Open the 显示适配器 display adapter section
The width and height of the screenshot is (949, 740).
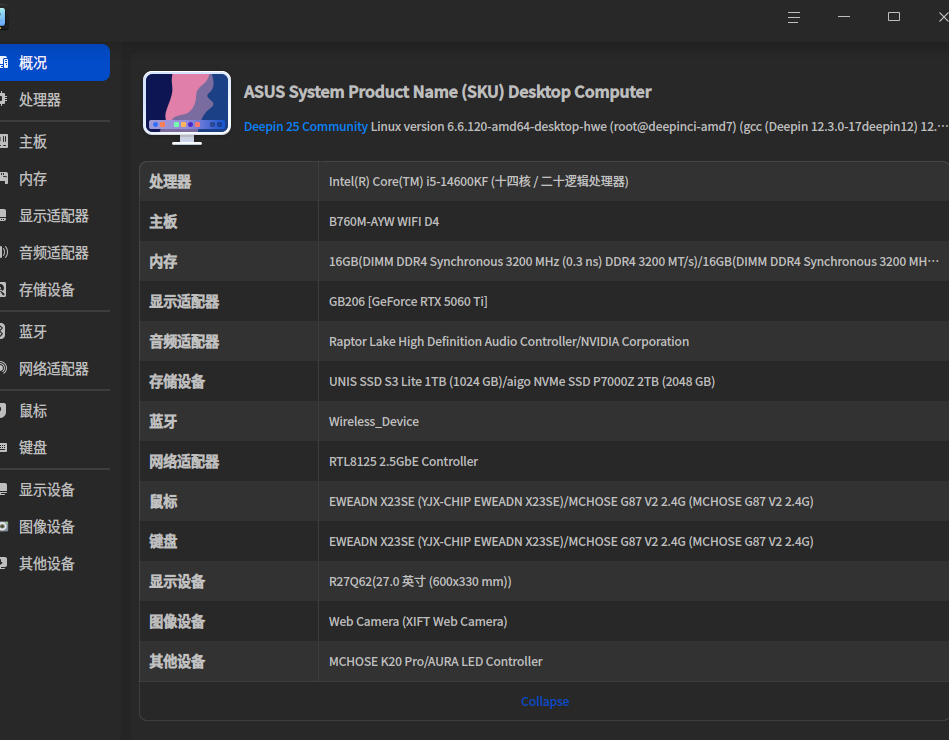click(x=54, y=216)
